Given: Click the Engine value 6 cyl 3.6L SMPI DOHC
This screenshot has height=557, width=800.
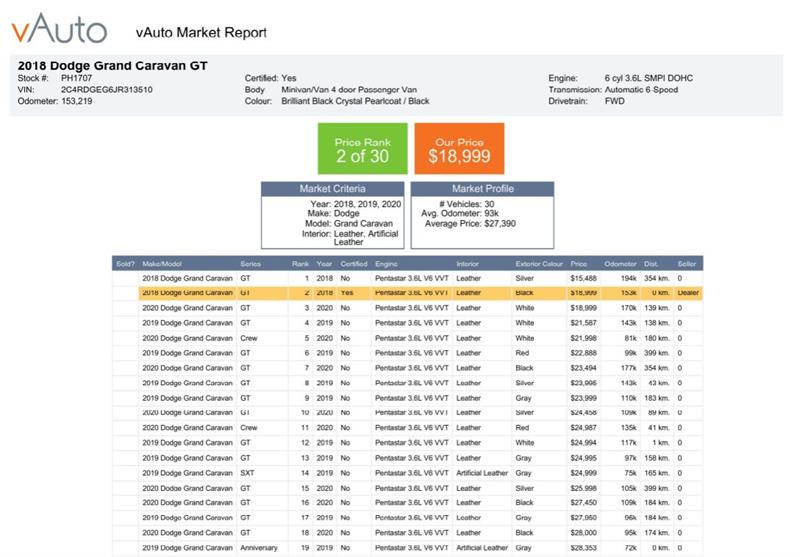Looking at the screenshot, I should [648, 78].
